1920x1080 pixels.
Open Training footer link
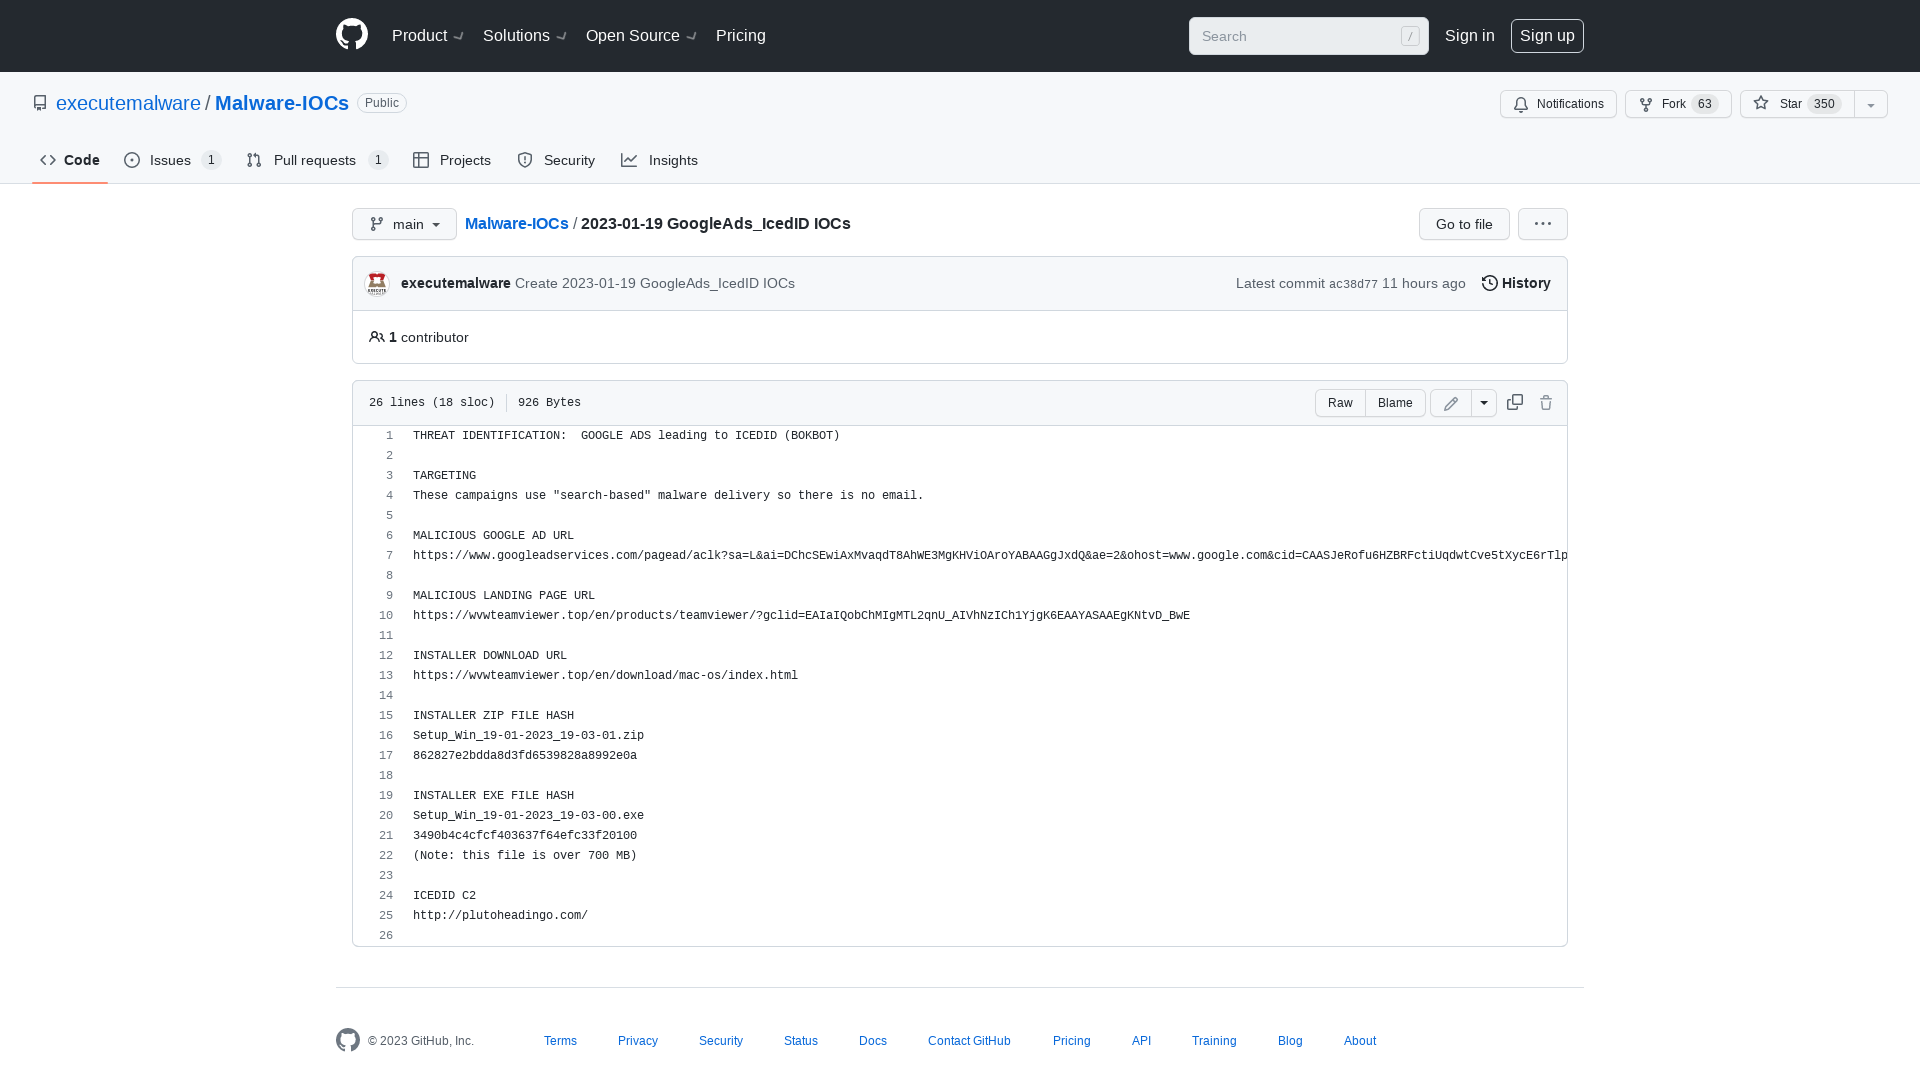1214,1041
